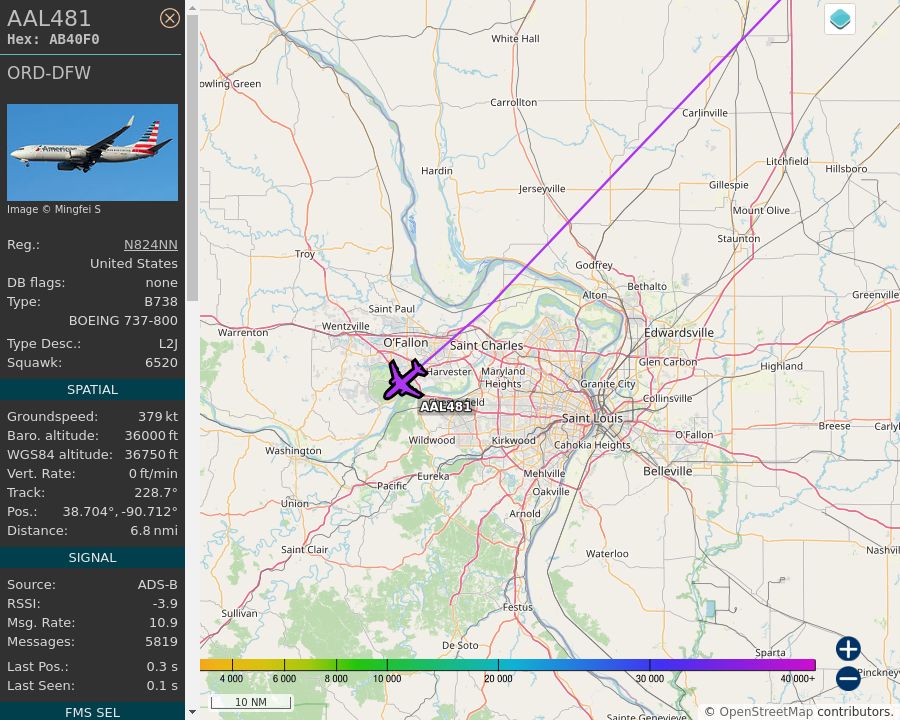The height and width of the screenshot is (720, 900).
Task: Open the map layer switcher
Action: (x=840, y=19)
